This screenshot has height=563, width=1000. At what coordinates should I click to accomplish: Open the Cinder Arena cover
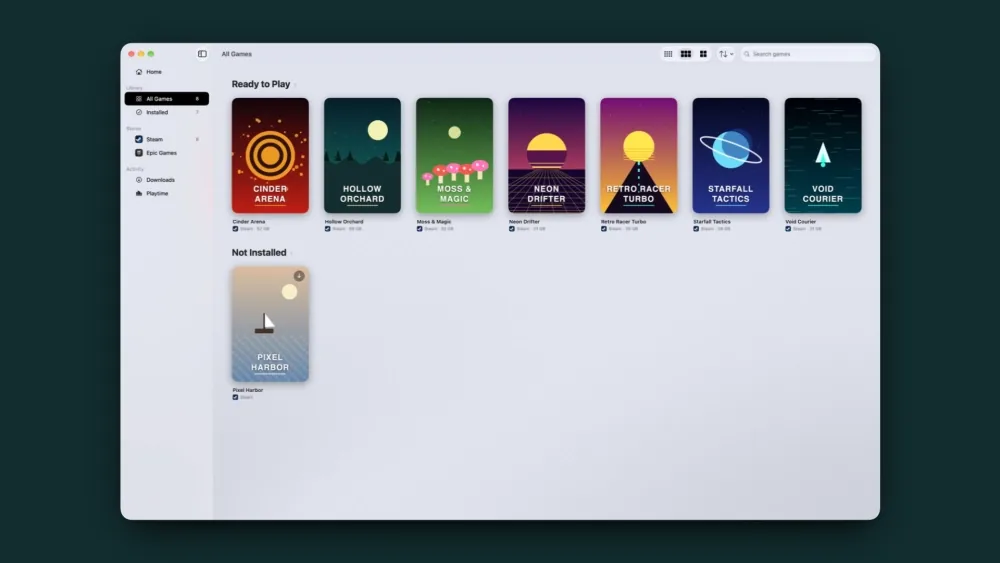click(270, 156)
